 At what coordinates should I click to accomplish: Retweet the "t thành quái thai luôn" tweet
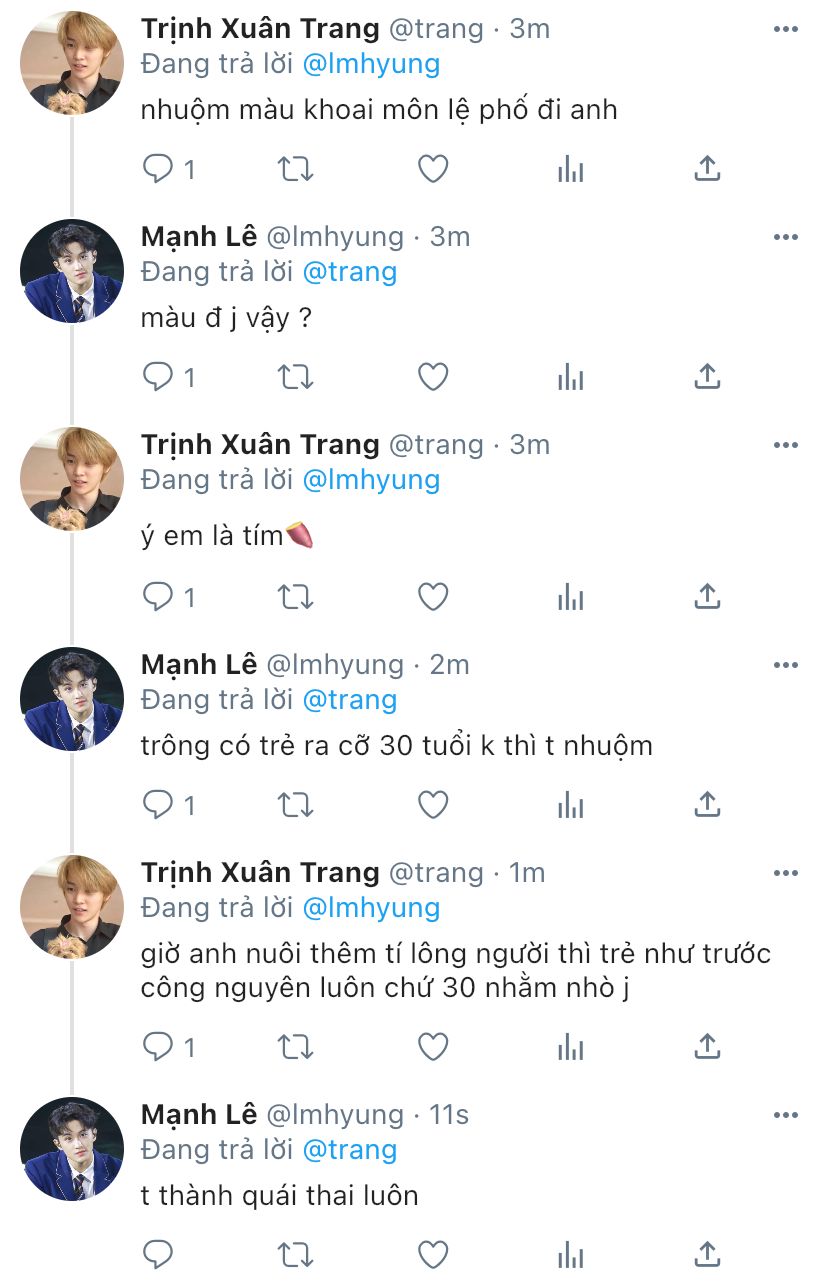click(295, 1254)
